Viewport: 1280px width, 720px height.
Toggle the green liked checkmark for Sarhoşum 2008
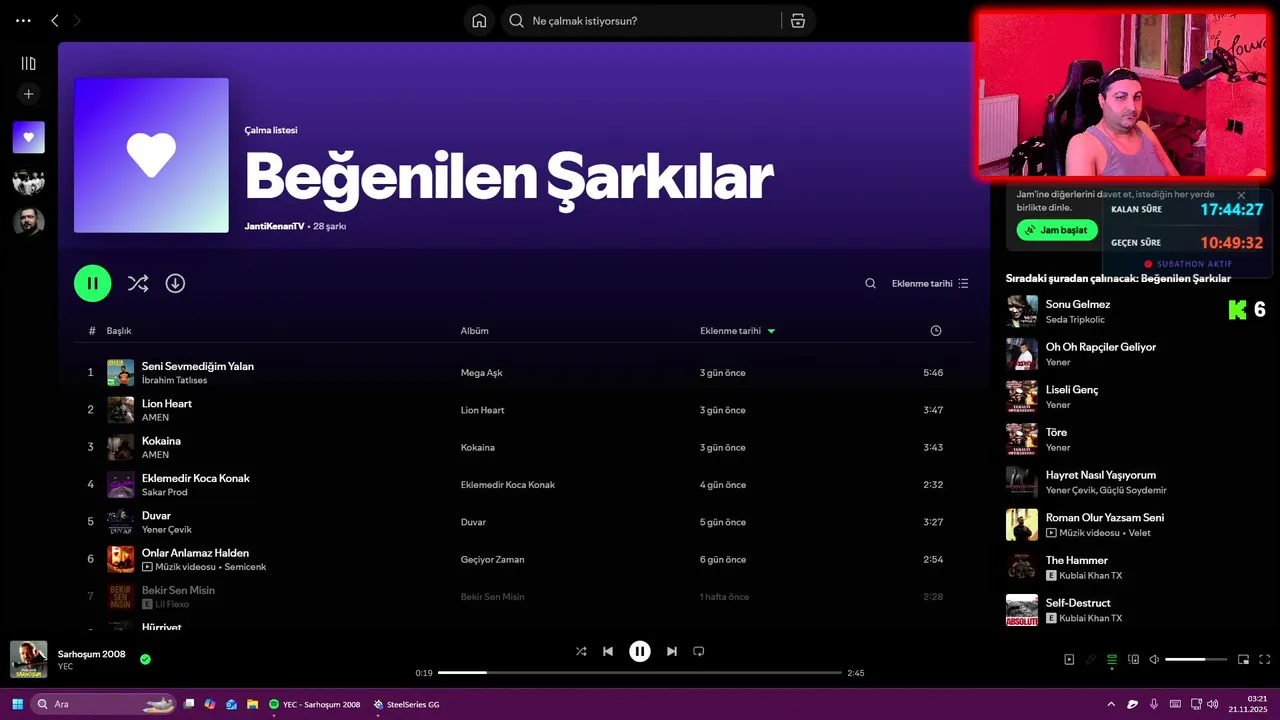[145, 659]
